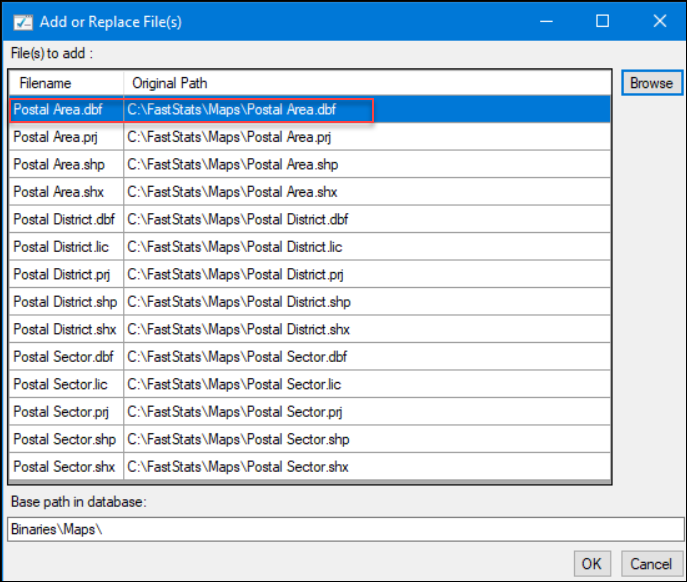This screenshot has width=687, height=582.
Task: Click path C:\FastStats\Maps\Postal Sector.prj
Action: 235,412
